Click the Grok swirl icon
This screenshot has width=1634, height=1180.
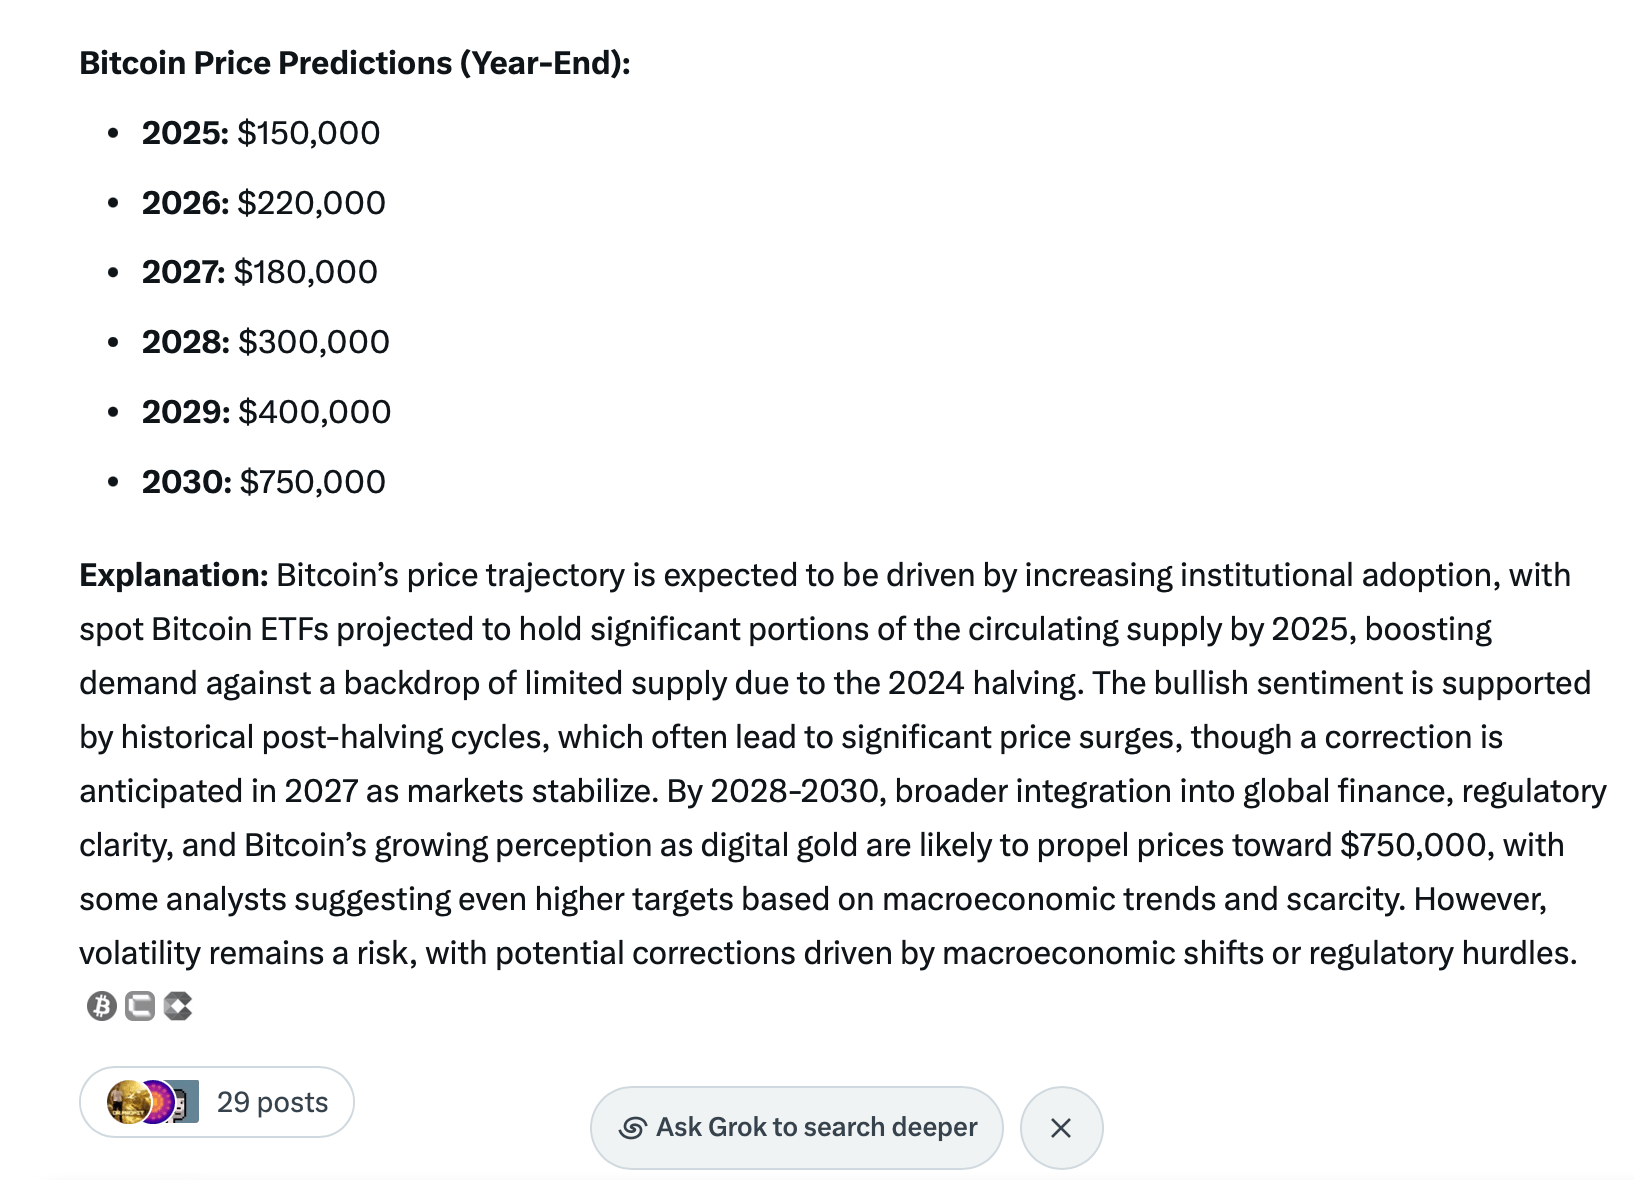tap(632, 1128)
